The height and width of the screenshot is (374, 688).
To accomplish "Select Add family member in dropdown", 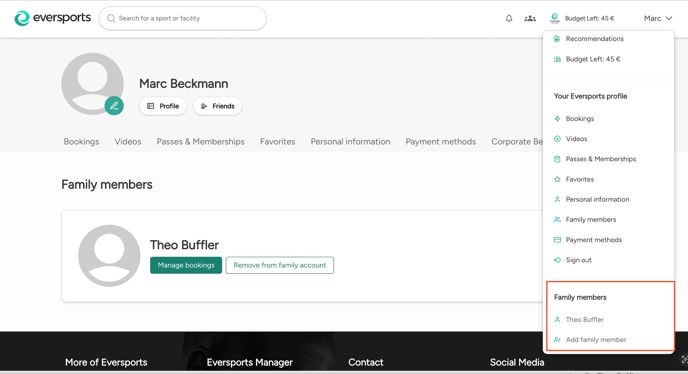I will point(595,340).
